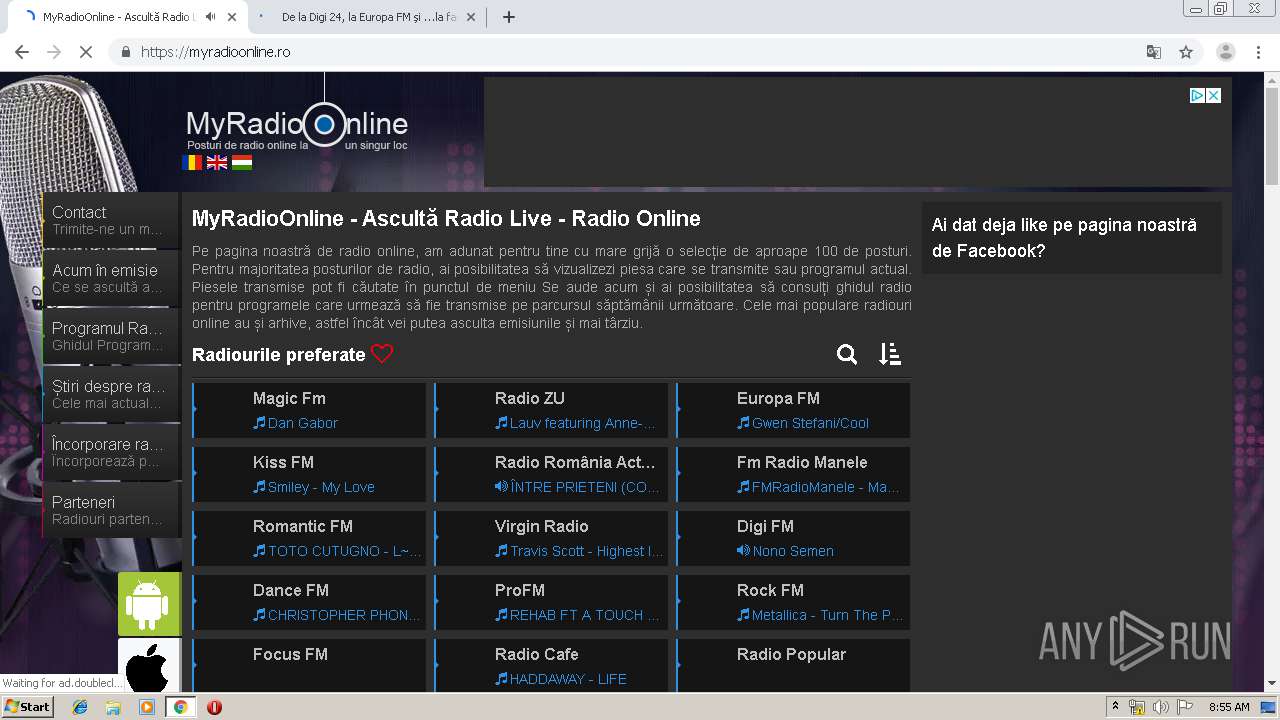Click the MyRadioOnline logo
This screenshot has width=1280, height=720.
[x=297, y=127]
